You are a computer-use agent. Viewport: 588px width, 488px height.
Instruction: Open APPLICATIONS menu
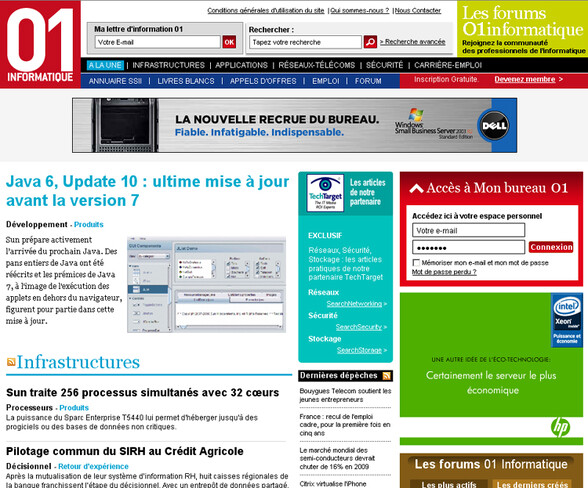coord(241,65)
